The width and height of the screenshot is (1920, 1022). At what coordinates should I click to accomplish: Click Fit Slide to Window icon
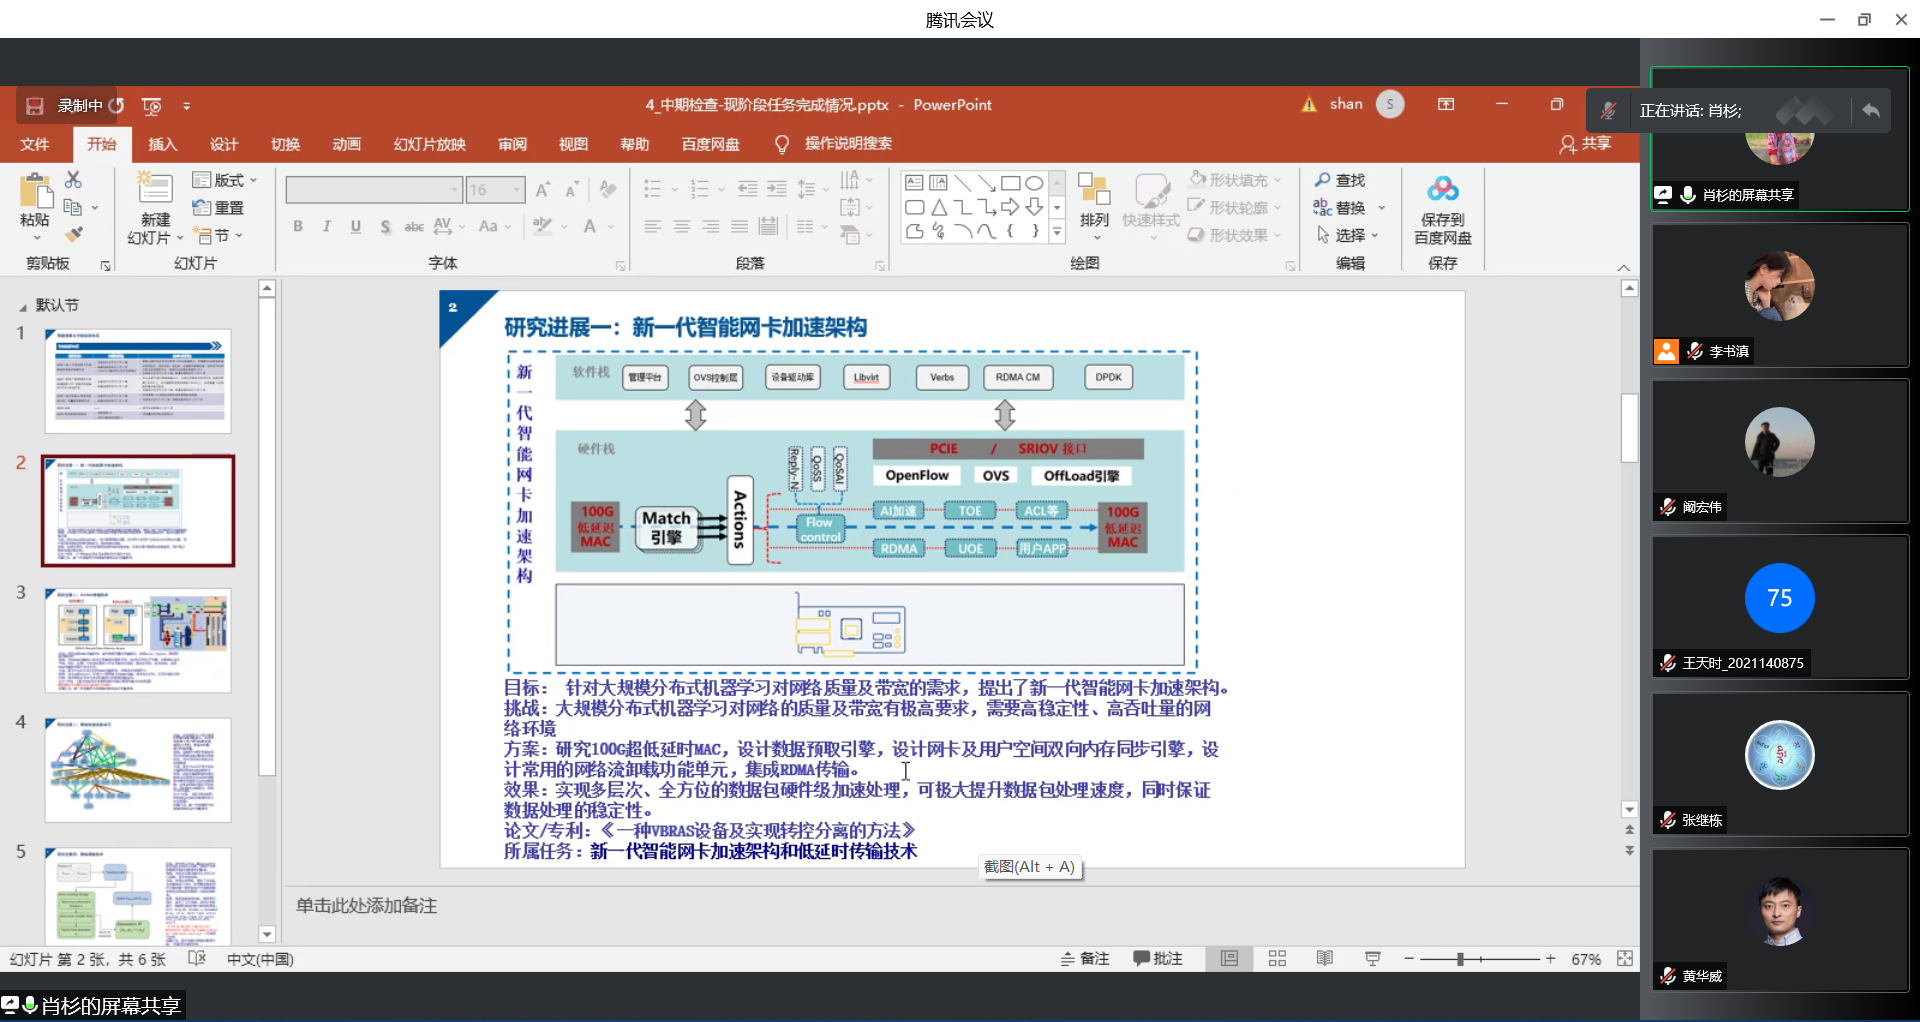[x=1625, y=958]
